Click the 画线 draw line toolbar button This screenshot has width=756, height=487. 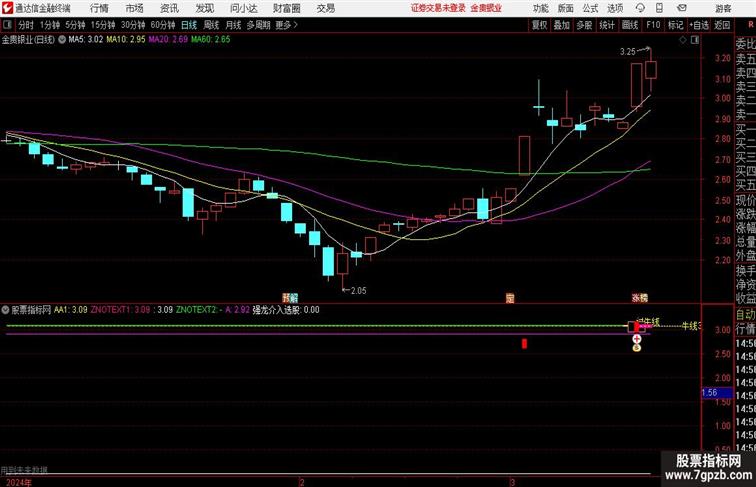630,25
